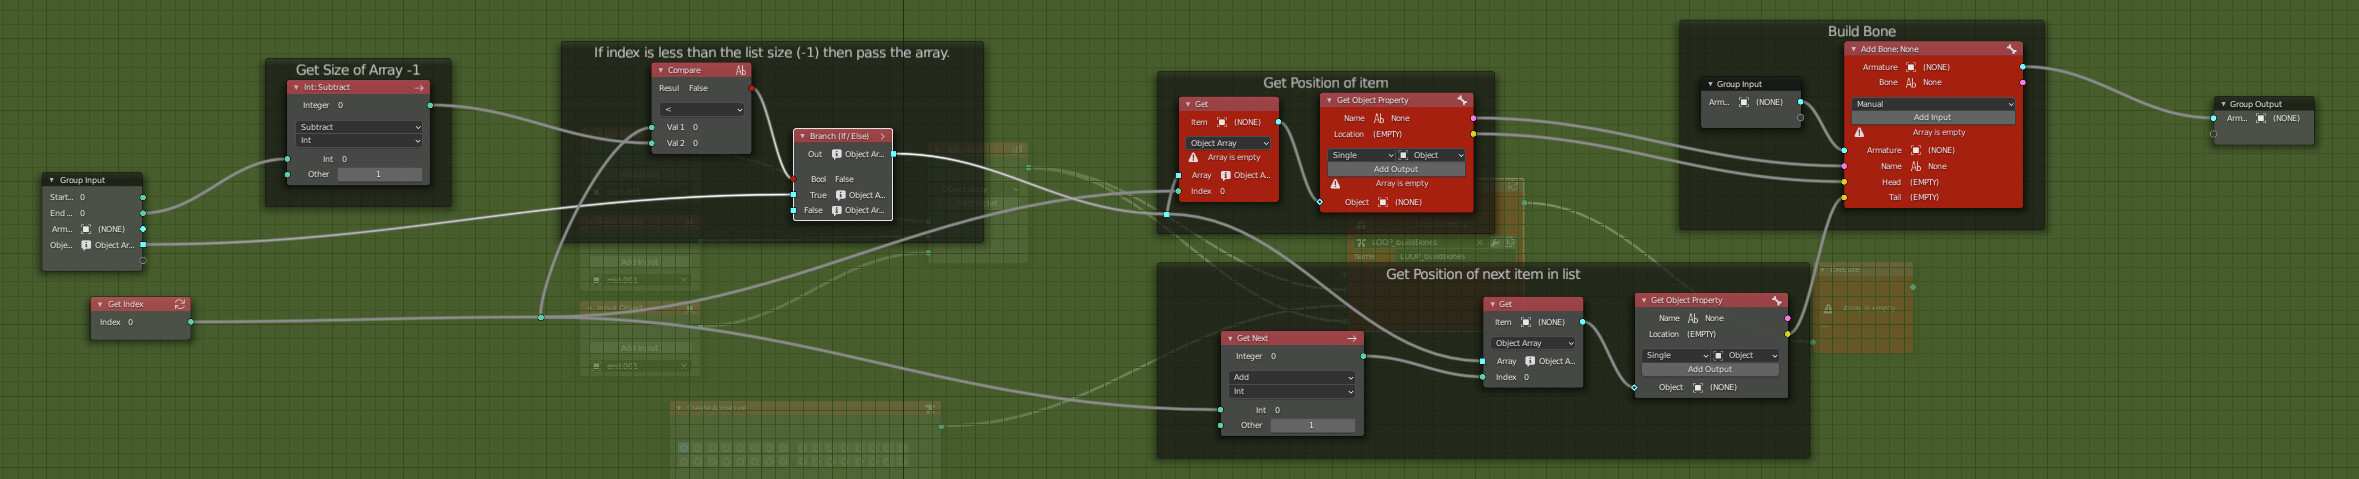
Task: Click the array icon in gray Get node's Array row
Action: [x=1530, y=361]
